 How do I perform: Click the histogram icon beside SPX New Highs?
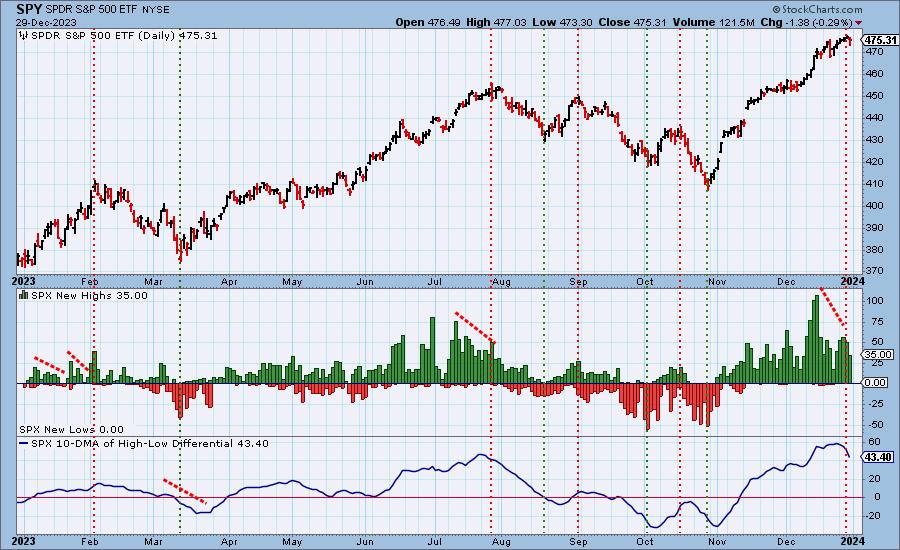(x=24, y=295)
